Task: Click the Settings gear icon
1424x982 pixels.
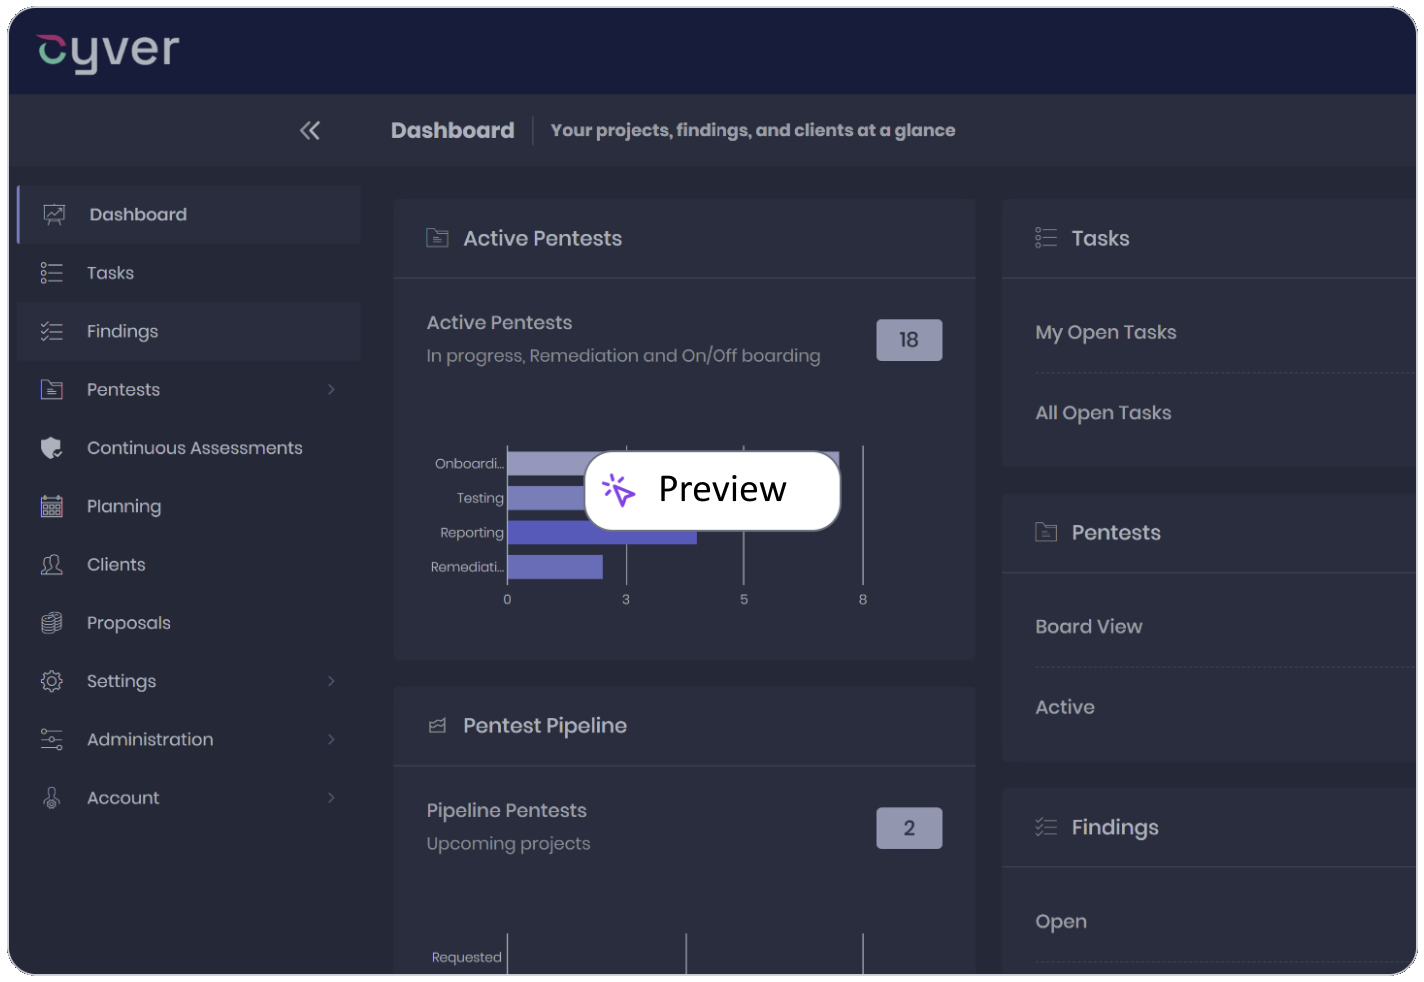Action: (x=52, y=681)
